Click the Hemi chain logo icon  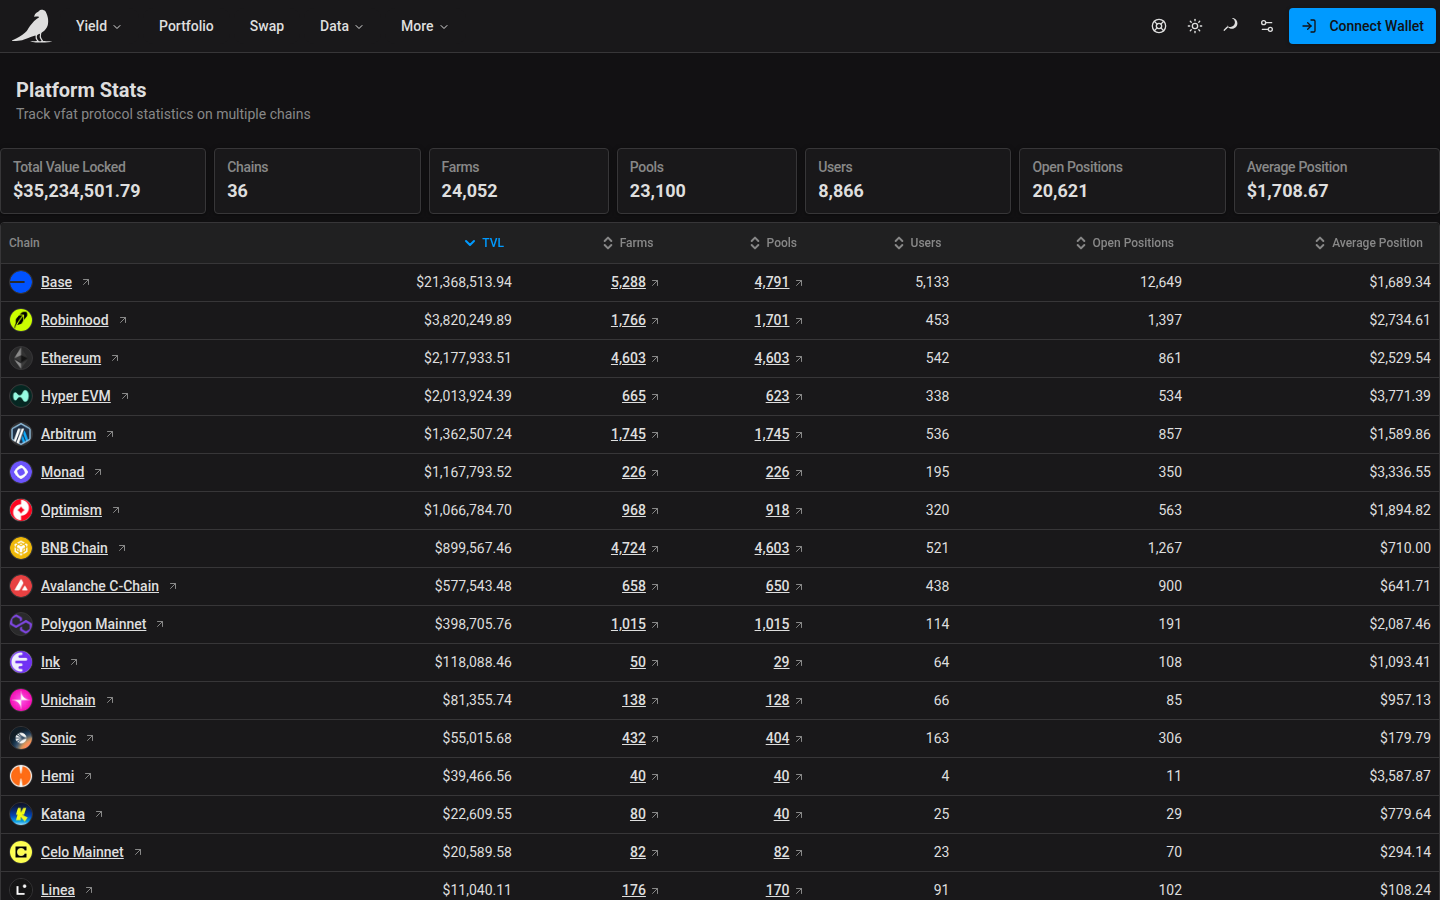[x=21, y=776]
